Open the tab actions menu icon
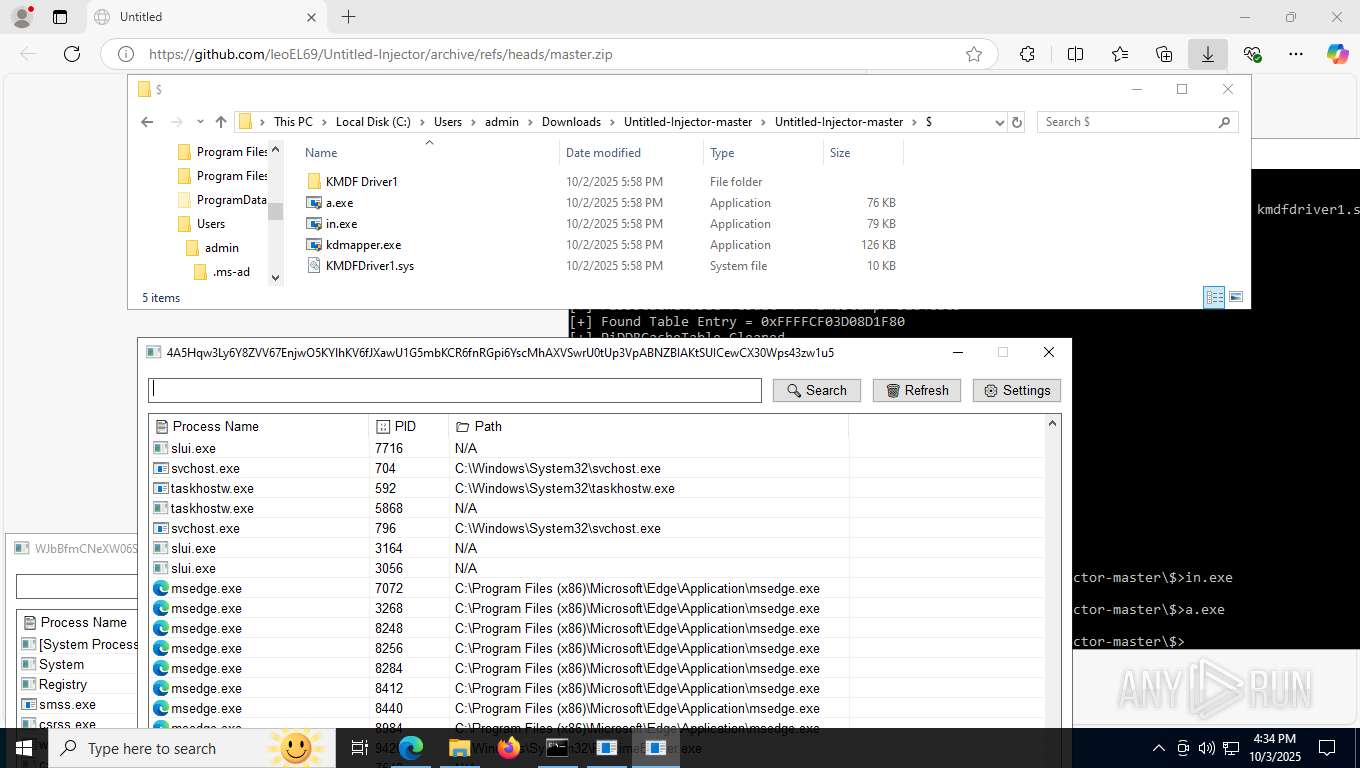The height and width of the screenshot is (768, 1360). click(x=60, y=17)
